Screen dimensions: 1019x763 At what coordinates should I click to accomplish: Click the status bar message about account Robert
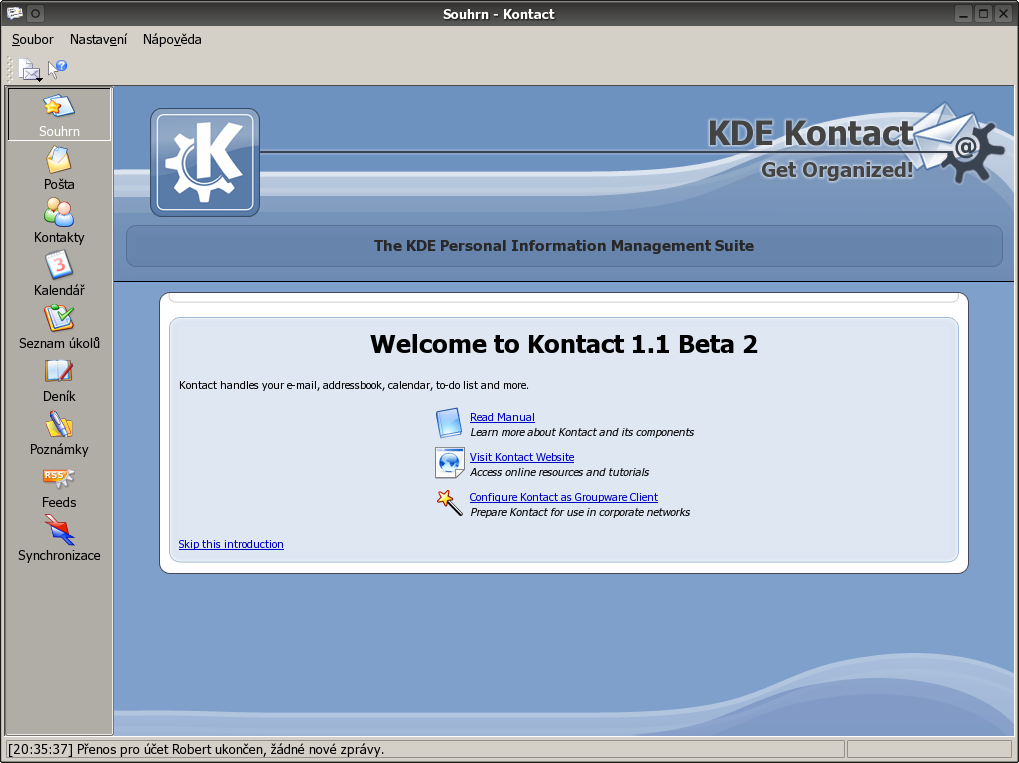pos(196,749)
